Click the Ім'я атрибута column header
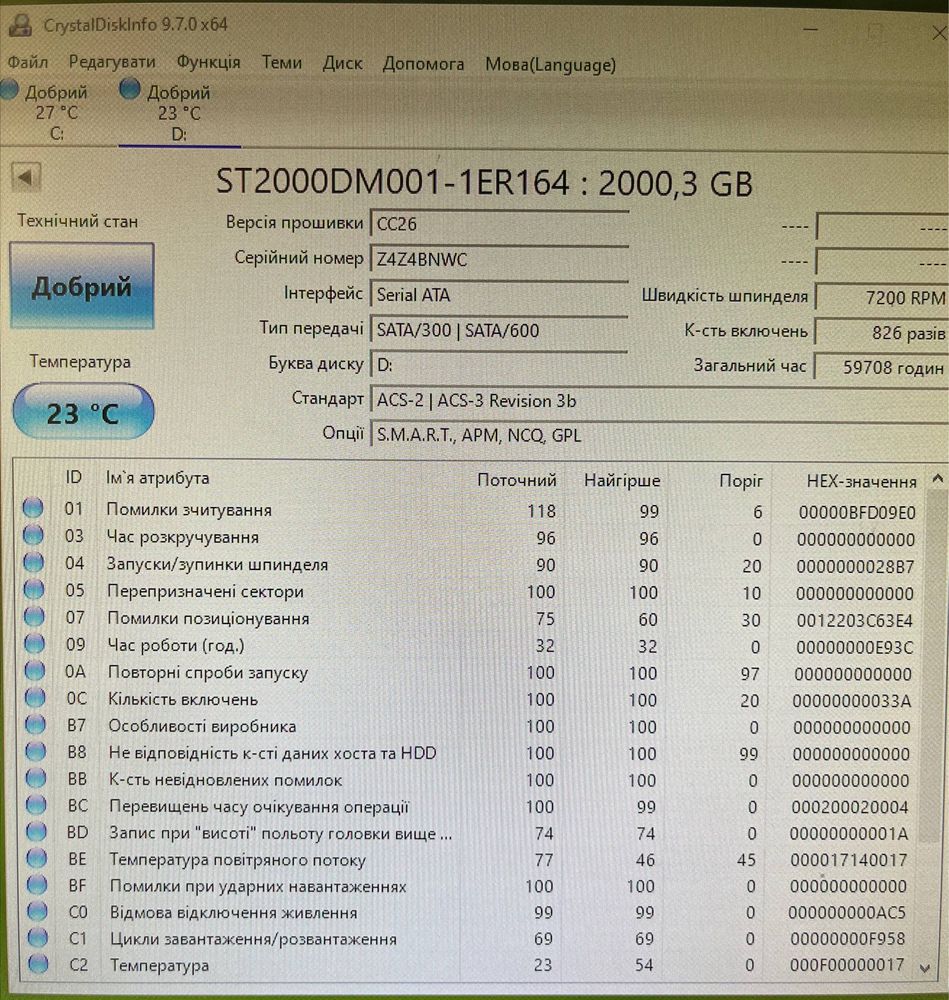 158,478
